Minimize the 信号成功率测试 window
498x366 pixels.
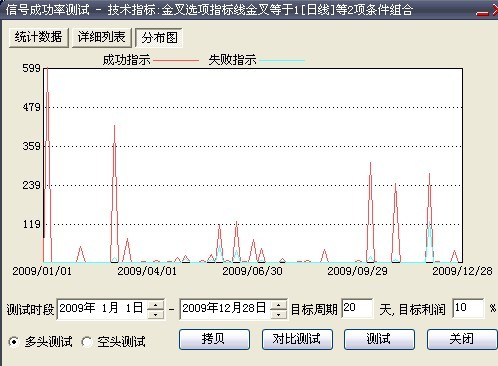coord(482,12)
